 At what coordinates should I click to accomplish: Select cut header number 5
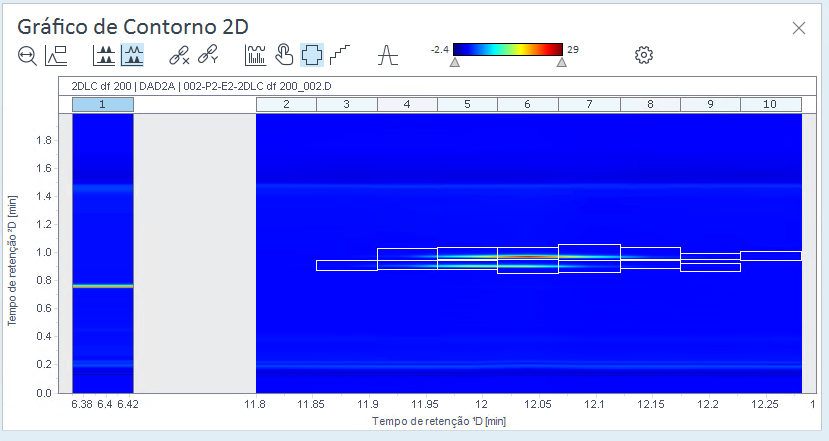pyautogui.click(x=467, y=105)
